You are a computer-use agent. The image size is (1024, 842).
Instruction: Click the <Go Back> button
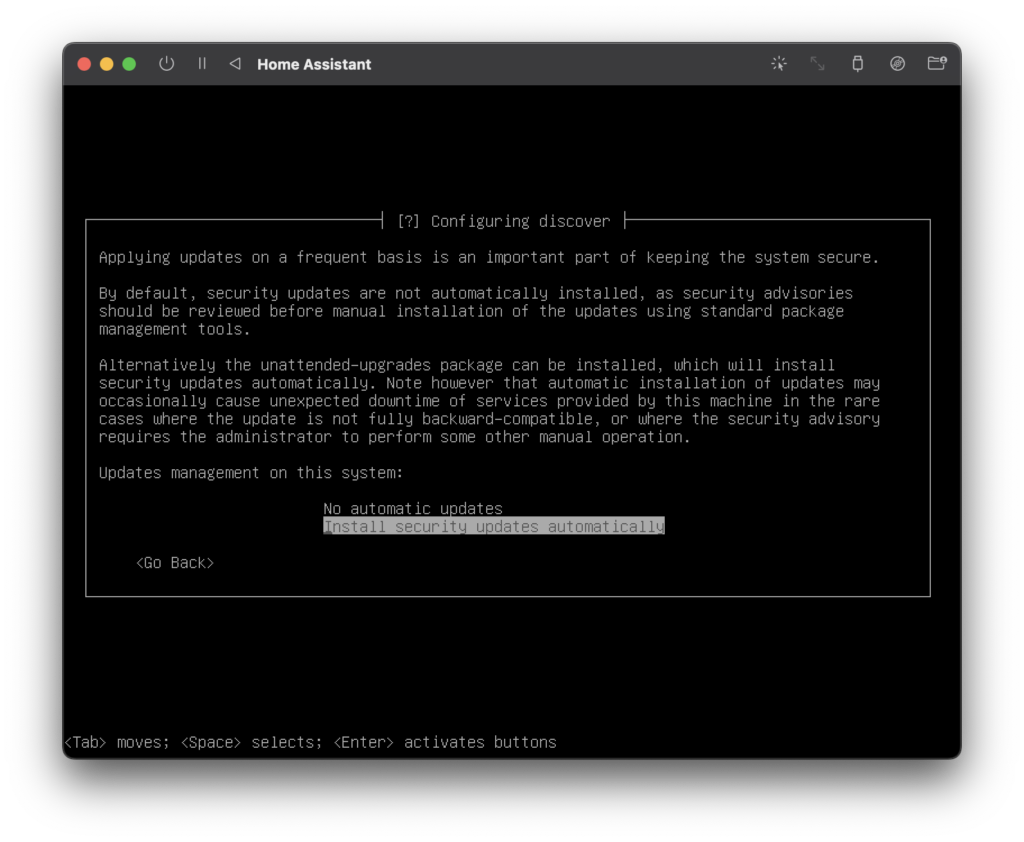(175, 562)
